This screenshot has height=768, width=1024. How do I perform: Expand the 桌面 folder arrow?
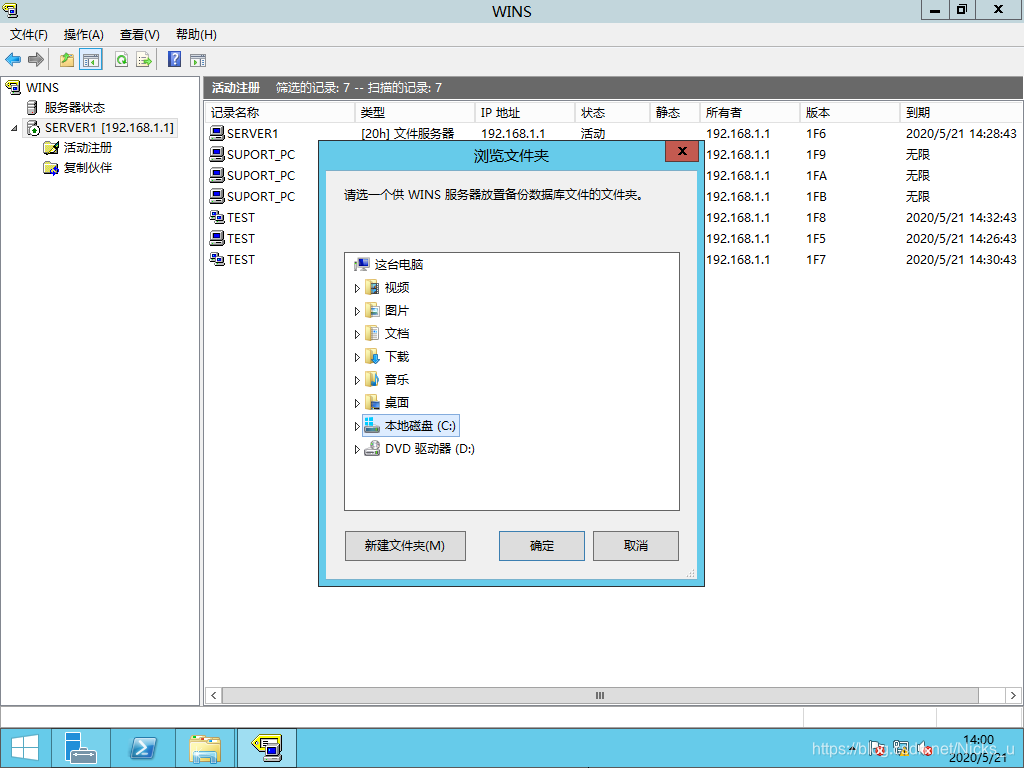(357, 403)
